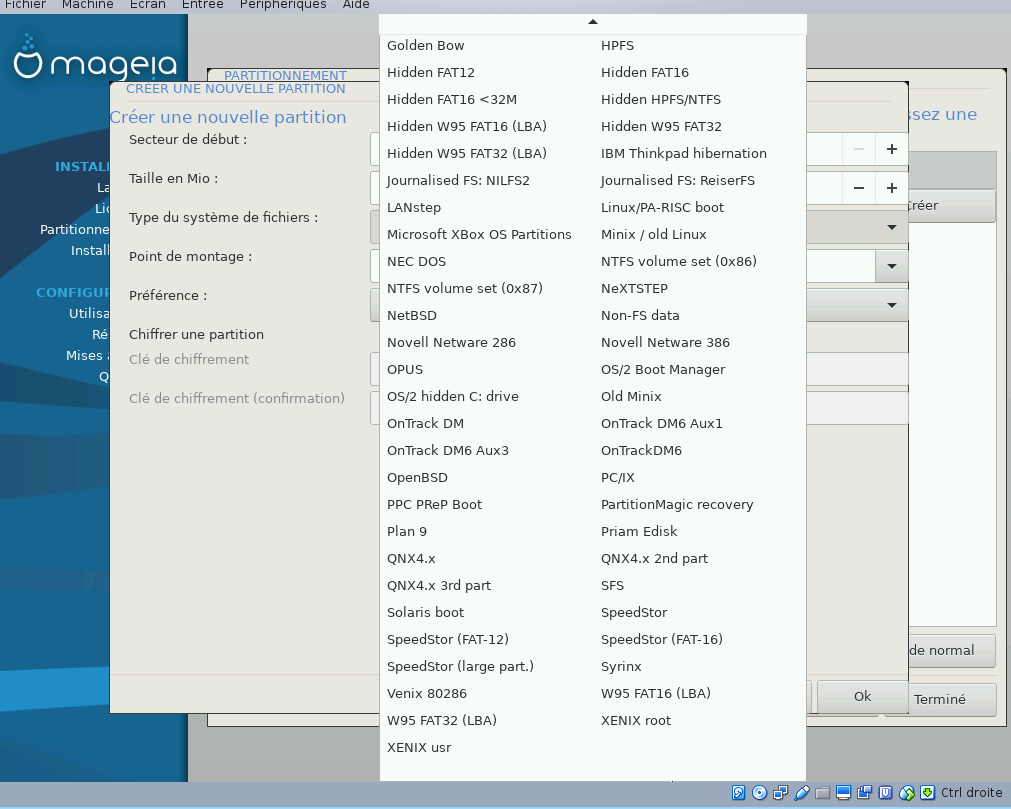
Task: Choose NTFS volume set (0x86)
Action: (678, 262)
